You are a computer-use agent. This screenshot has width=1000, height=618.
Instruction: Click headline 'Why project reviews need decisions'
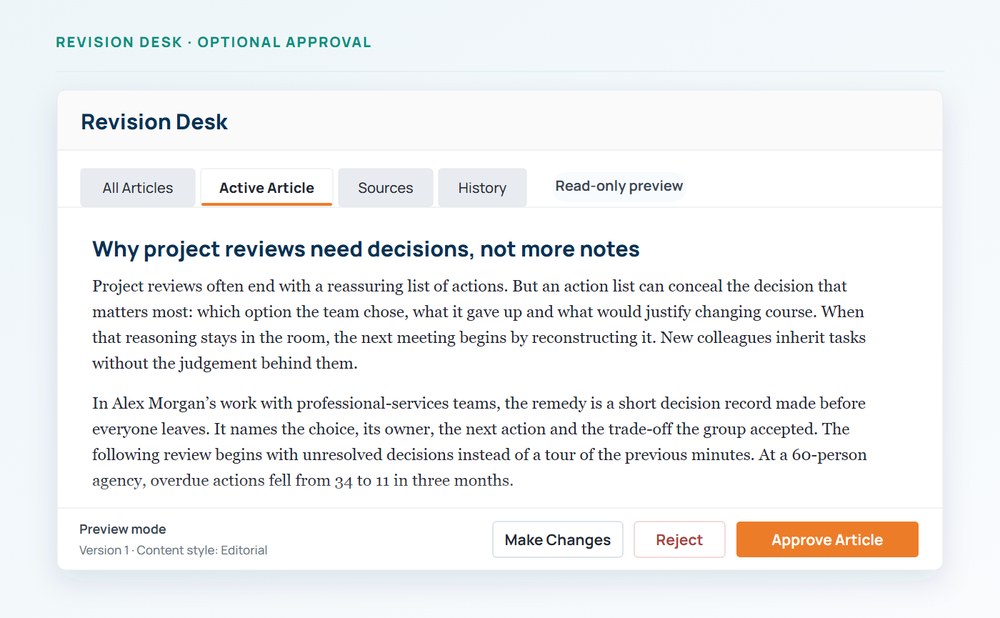pyautogui.click(x=365, y=249)
